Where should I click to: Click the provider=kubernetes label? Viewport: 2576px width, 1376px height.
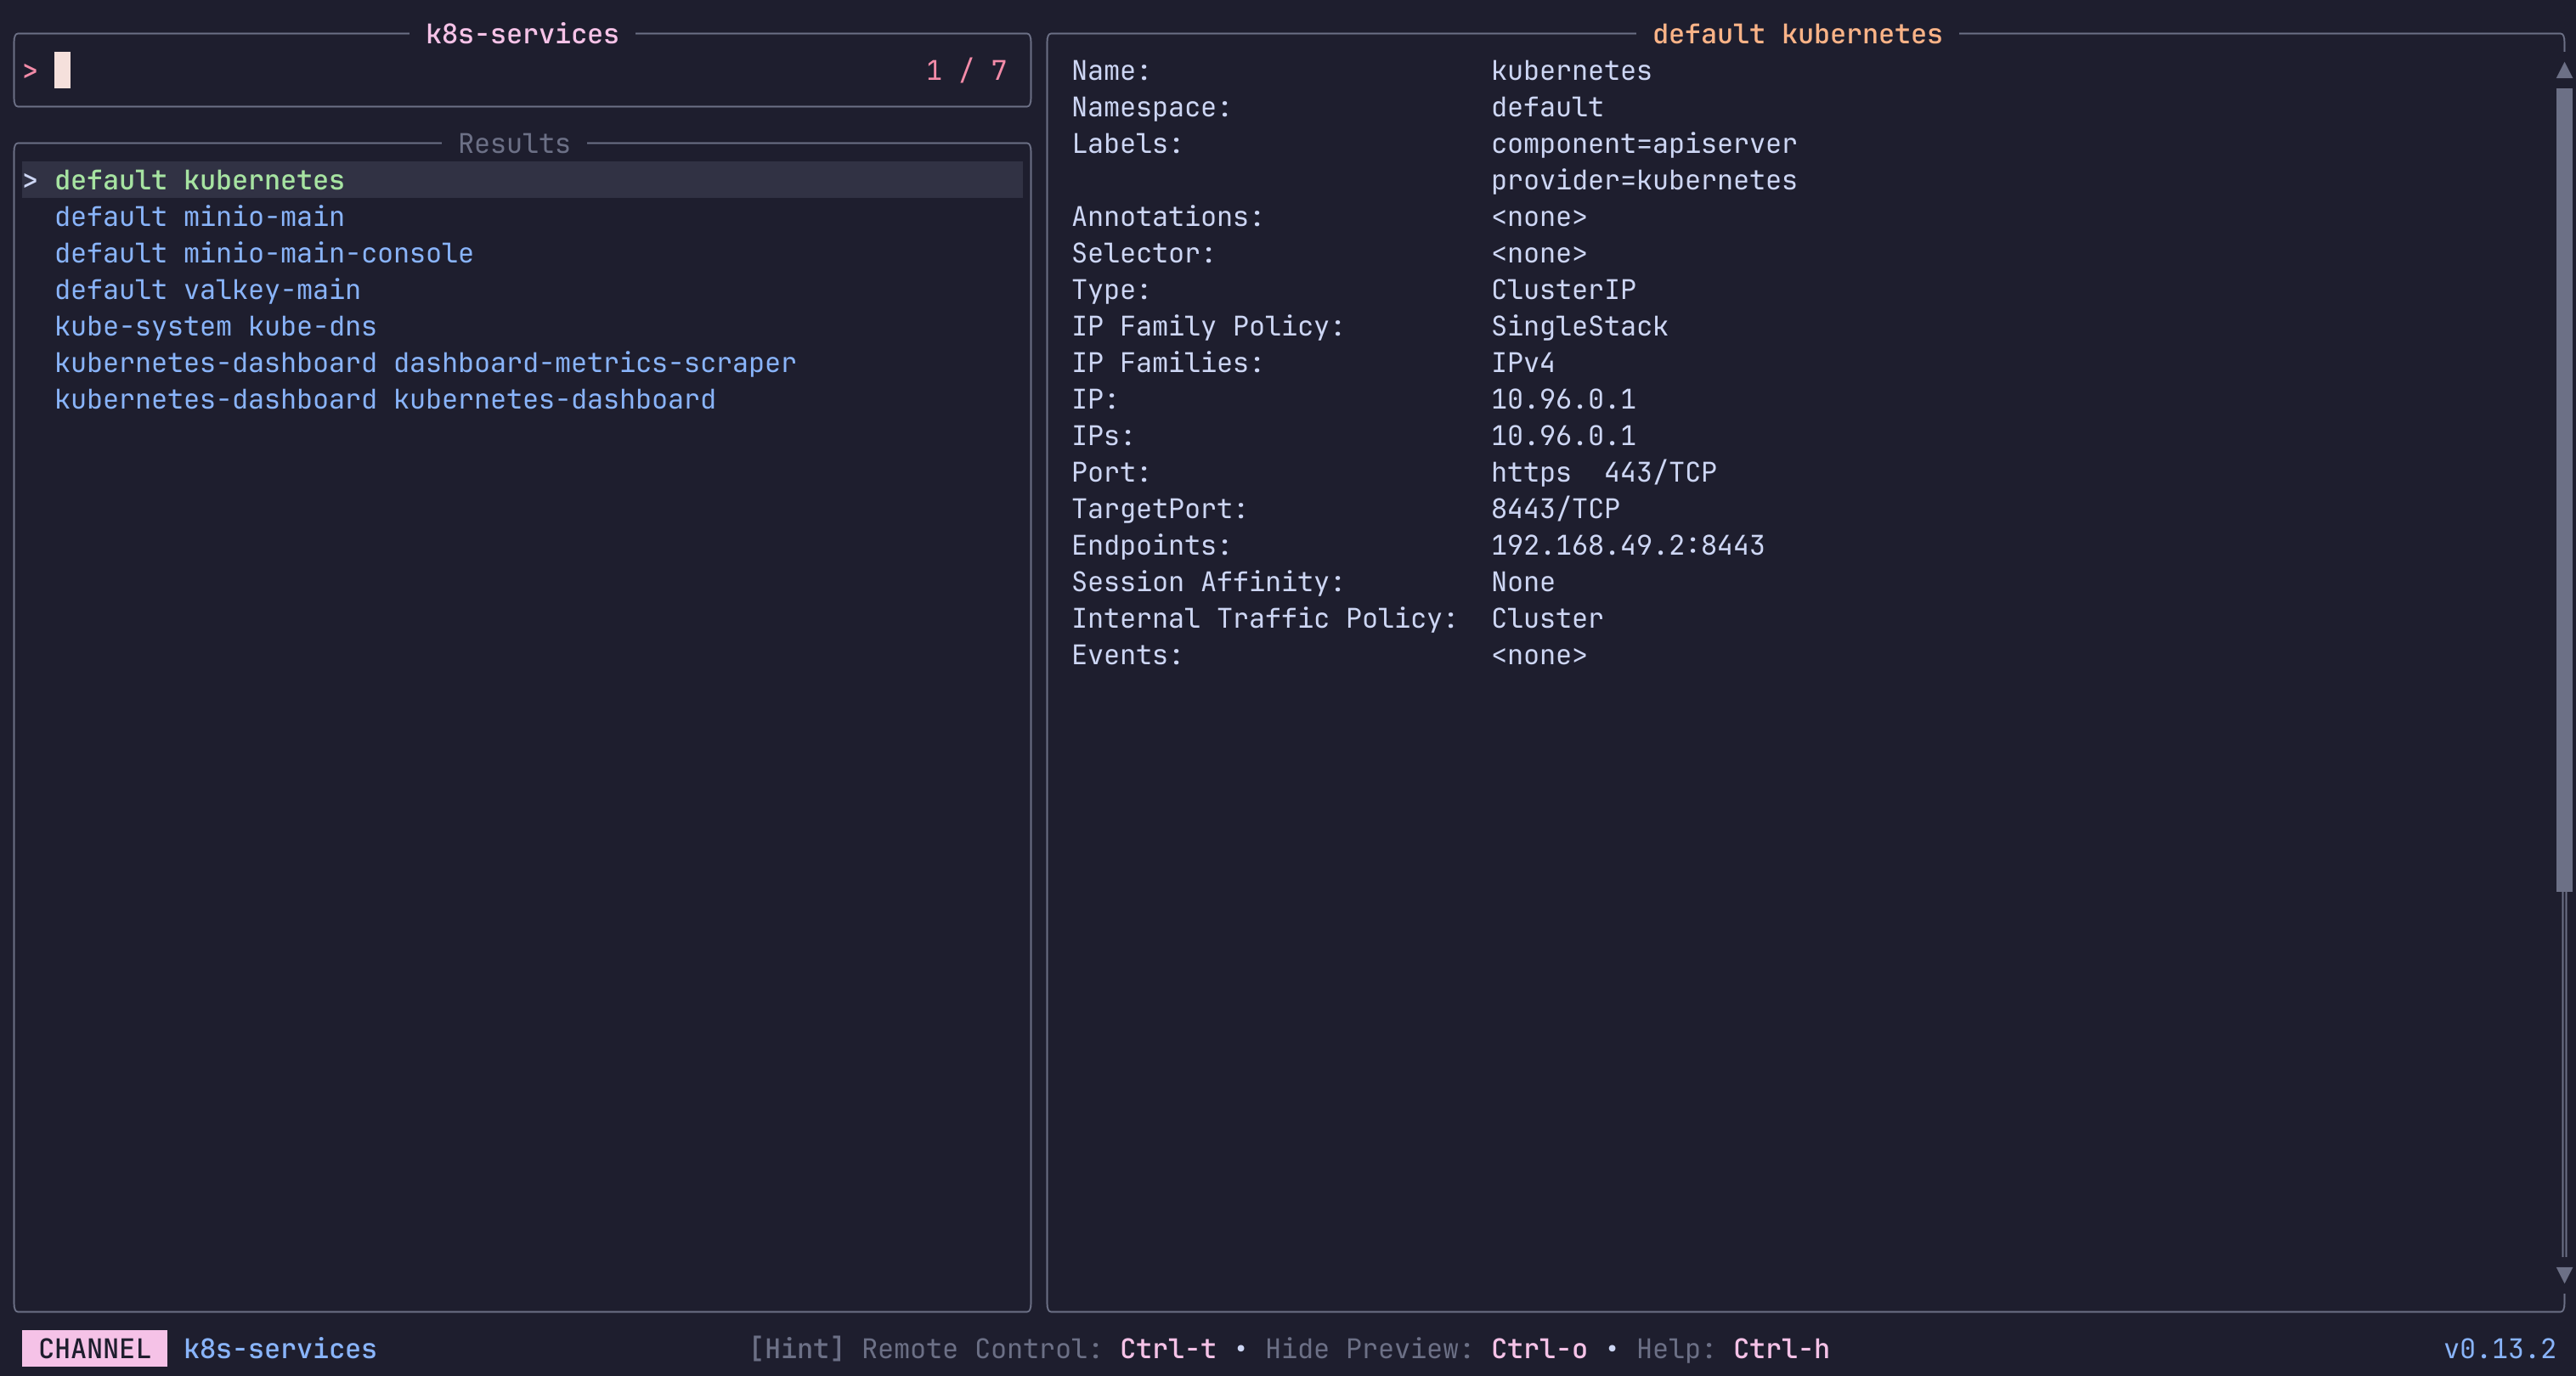pyautogui.click(x=1644, y=180)
